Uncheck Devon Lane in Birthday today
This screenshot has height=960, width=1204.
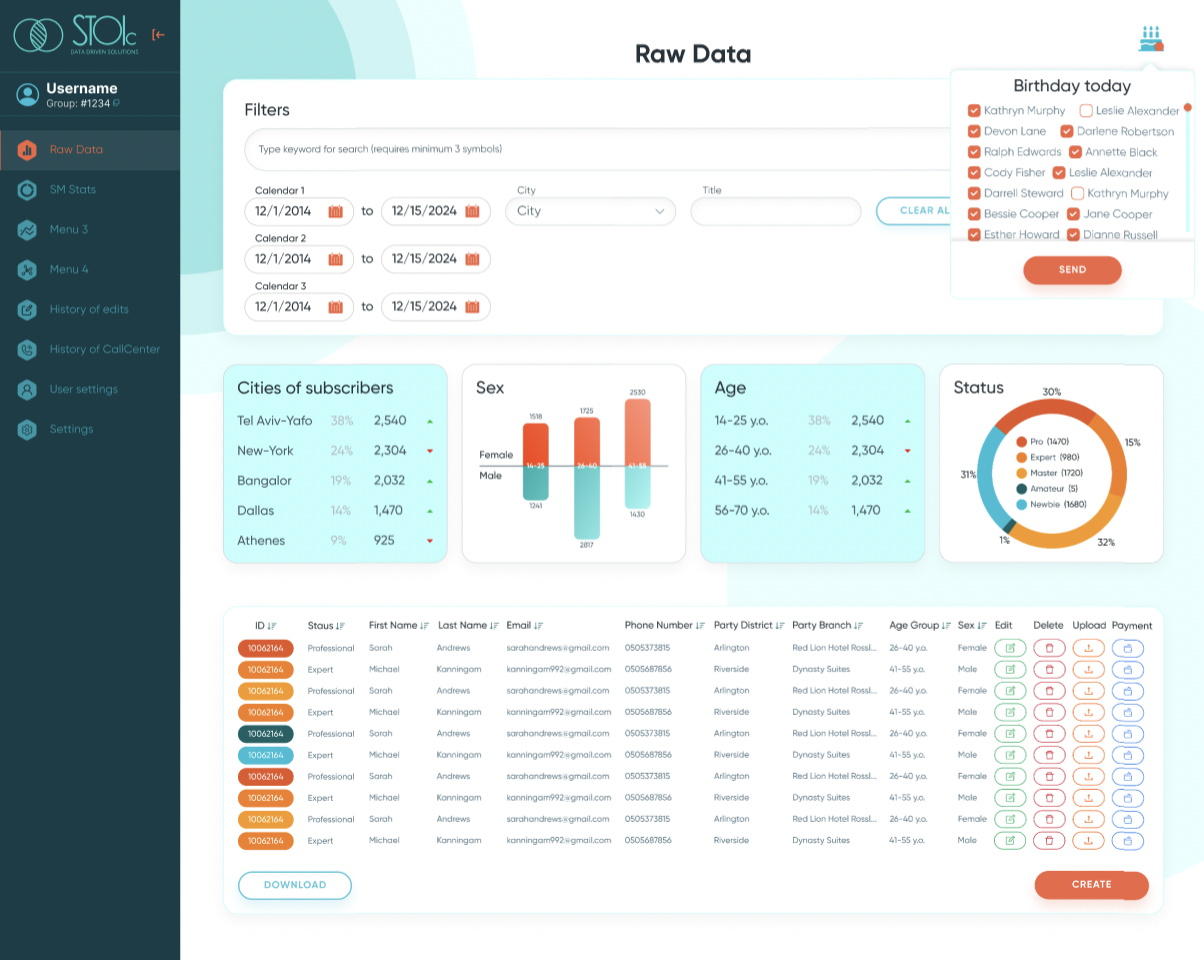point(974,131)
